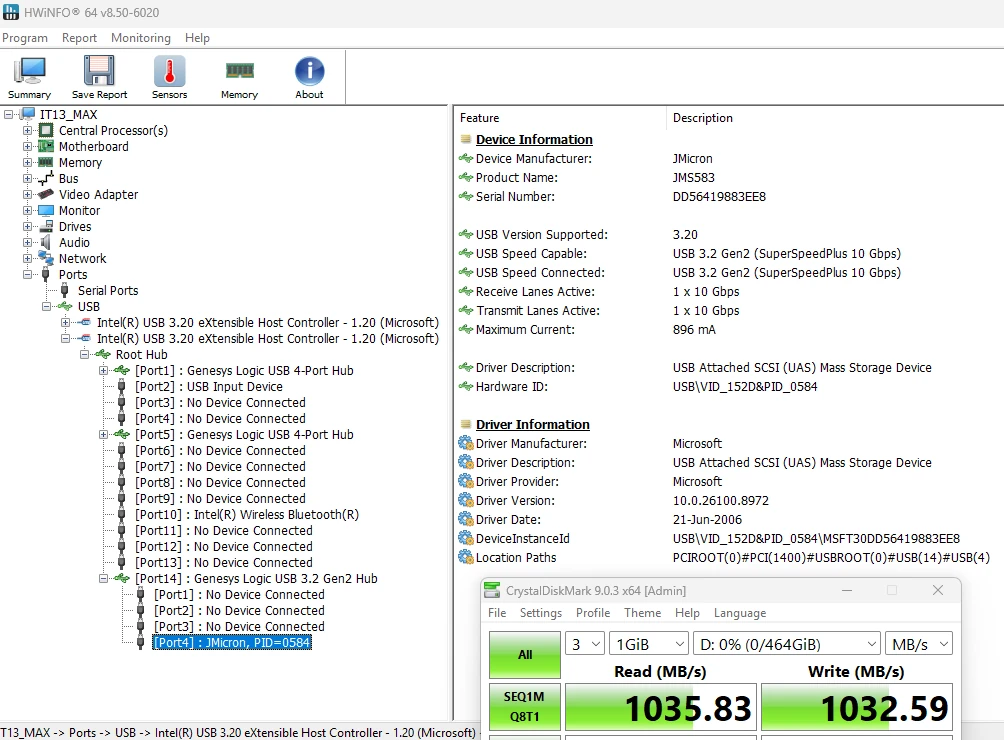This screenshot has width=1004, height=740.
Task: Expand the Central Processor(s) node
Action: (28, 131)
